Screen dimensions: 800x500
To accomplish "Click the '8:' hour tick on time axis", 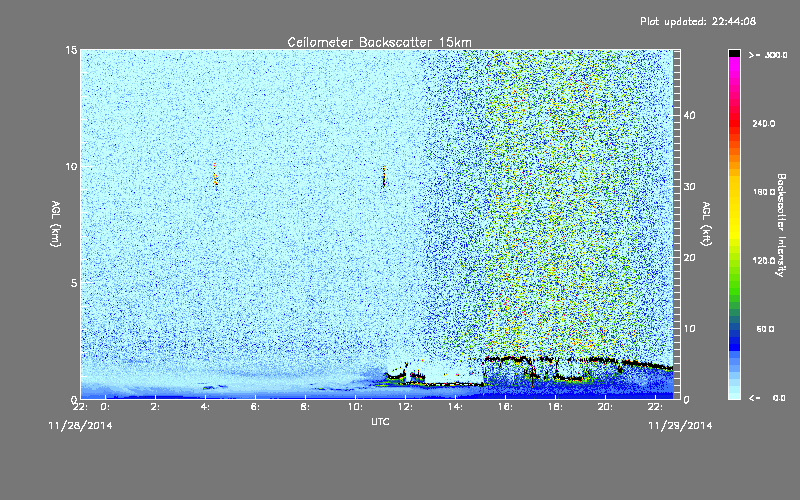I will click(x=306, y=407).
